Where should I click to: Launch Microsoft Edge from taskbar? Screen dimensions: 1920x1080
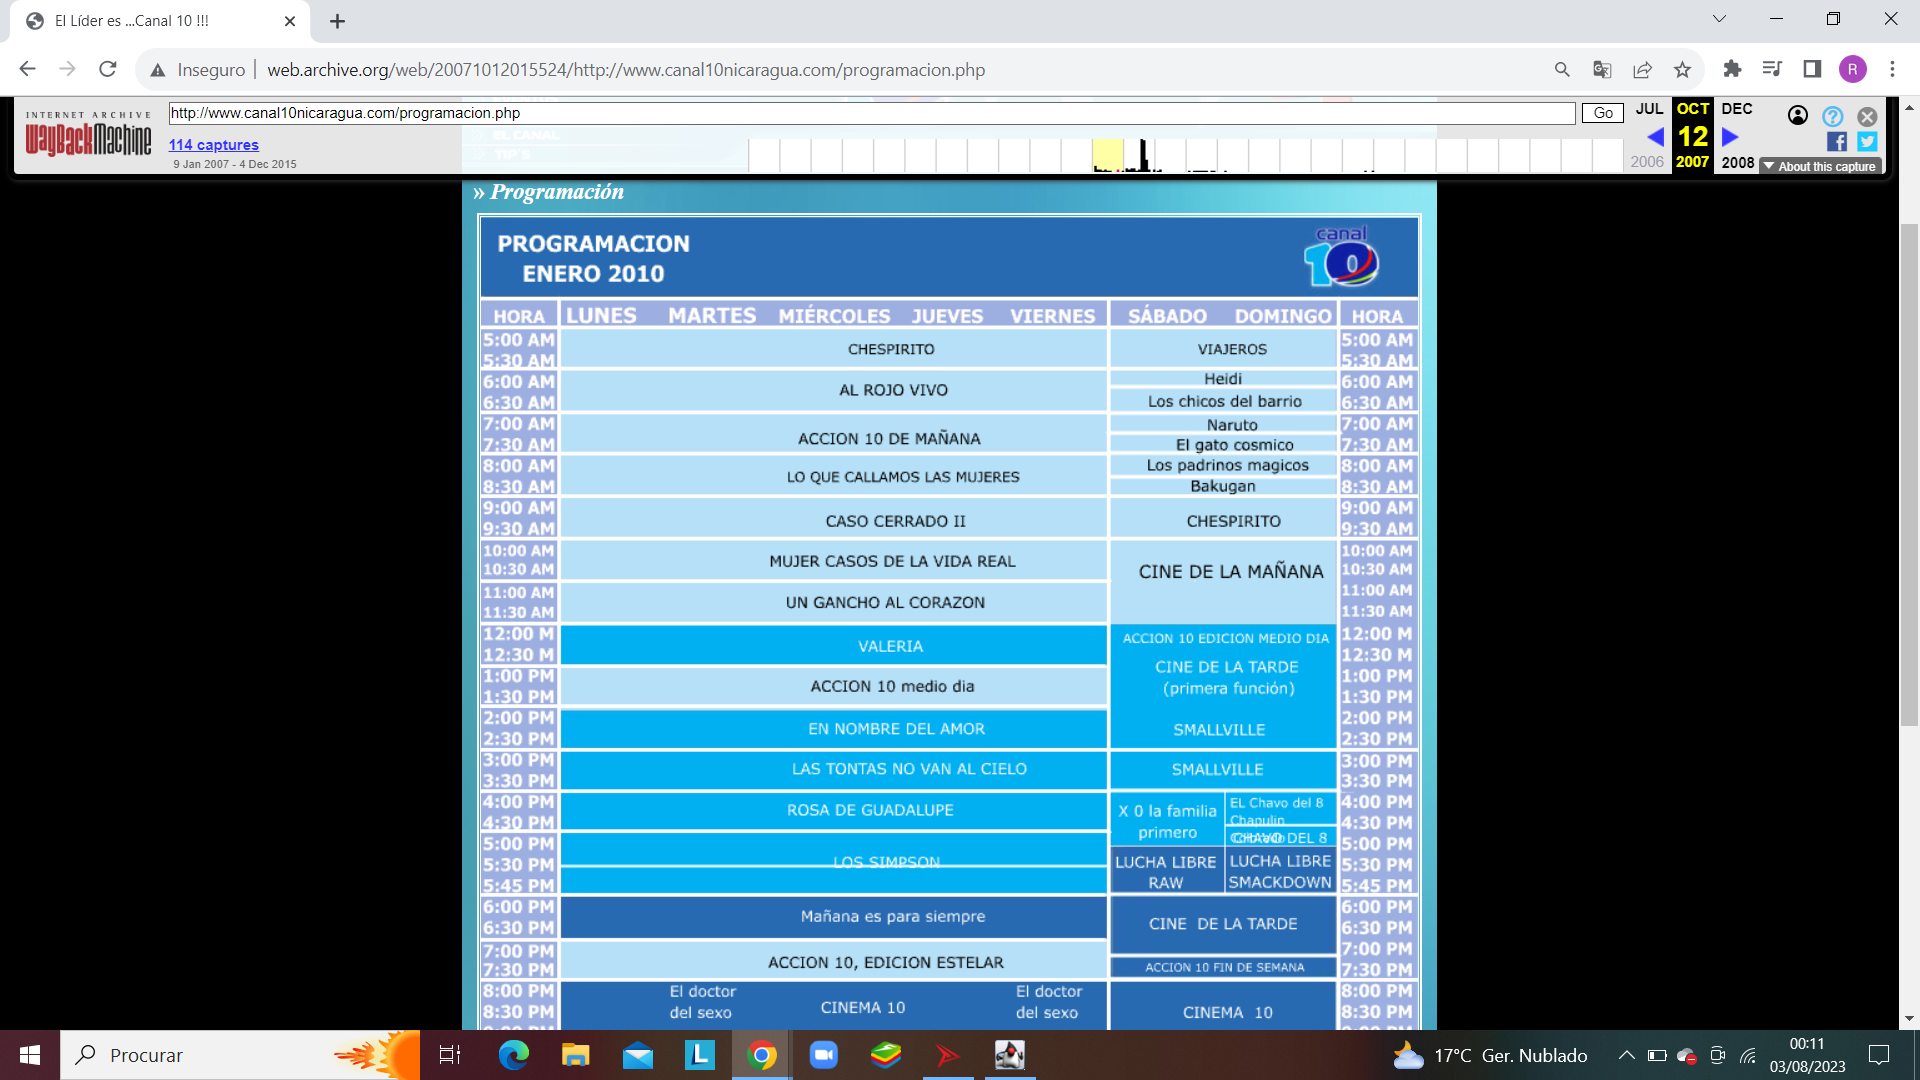[x=513, y=1055]
